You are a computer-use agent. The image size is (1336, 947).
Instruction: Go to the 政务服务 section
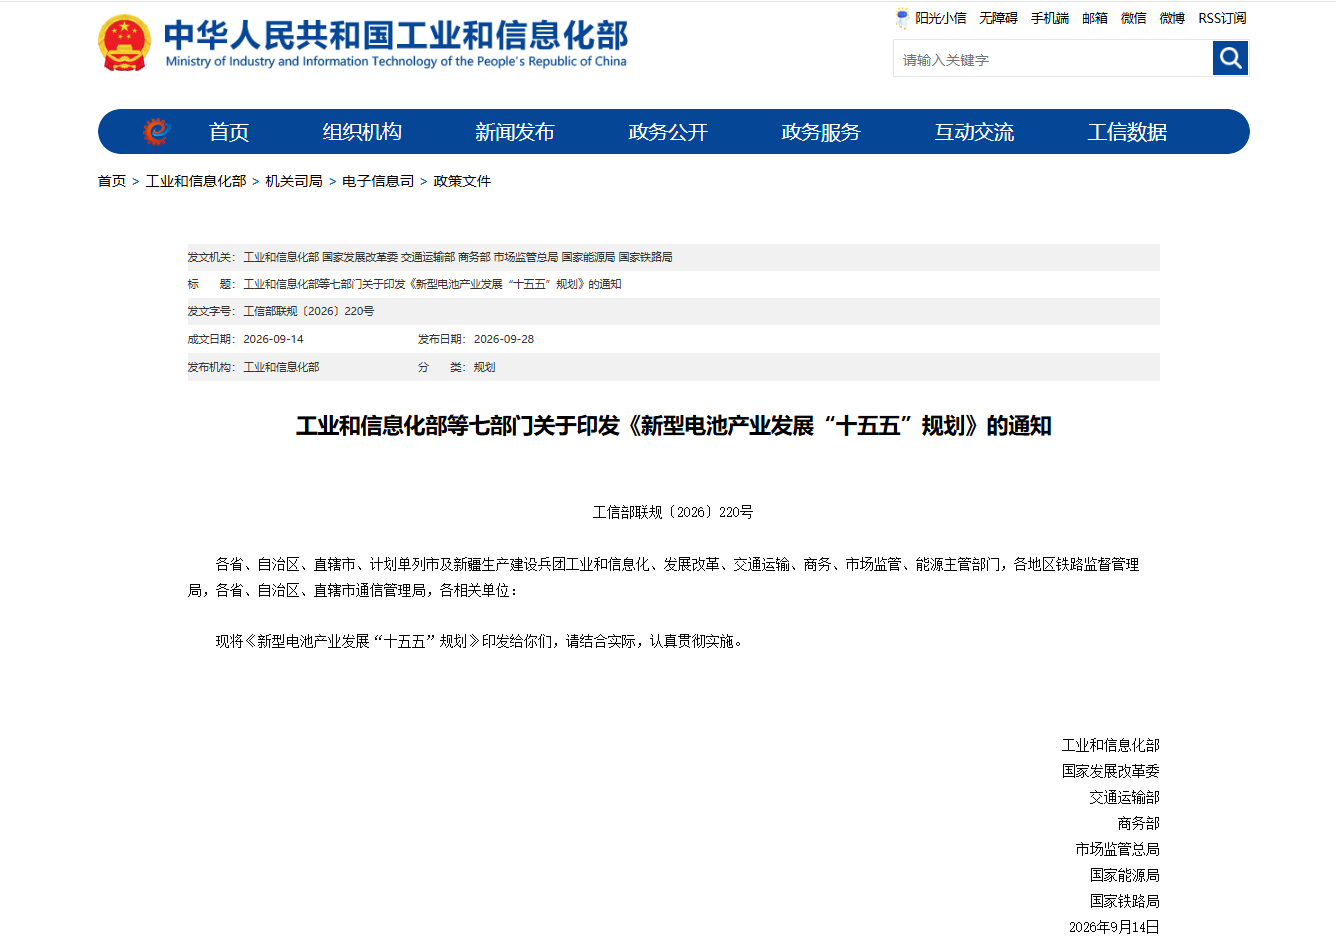tap(821, 132)
